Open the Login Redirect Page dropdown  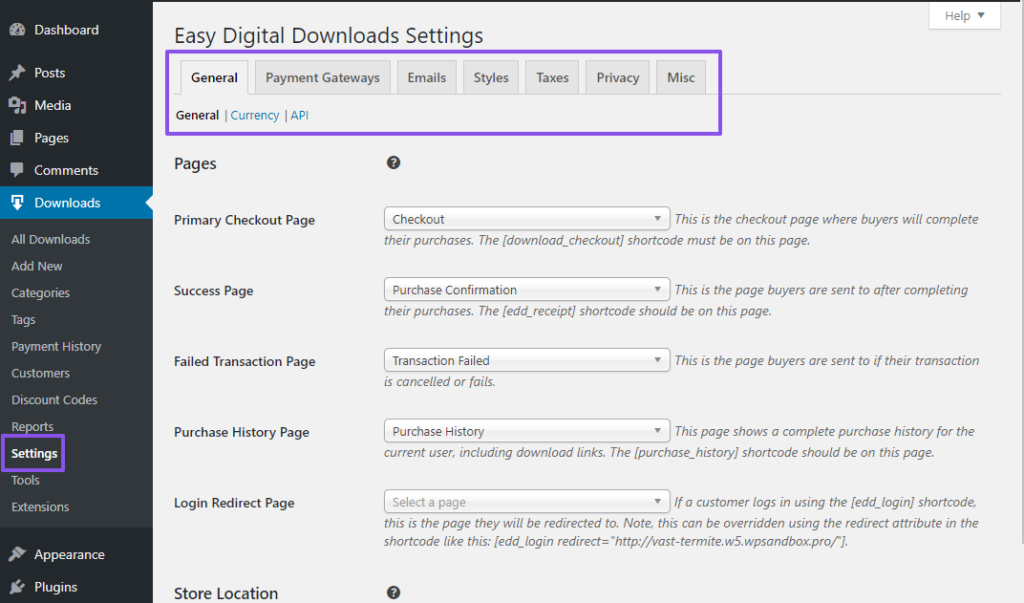coord(526,502)
